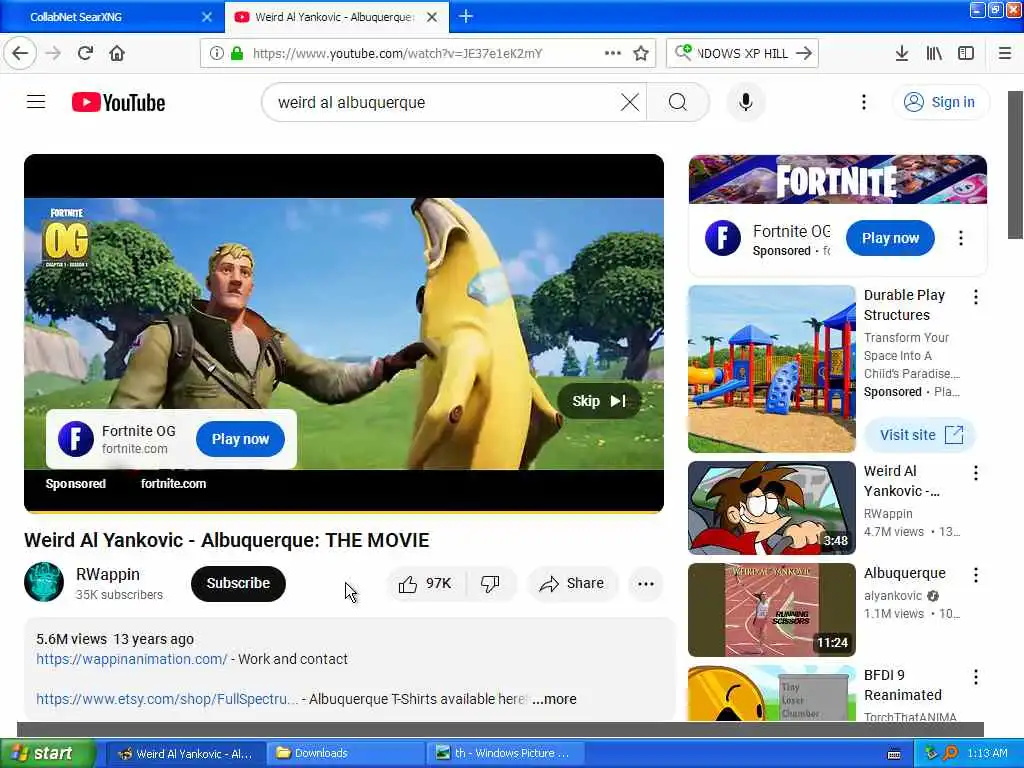This screenshot has width=1024, height=768.
Task: Open the browser downloads panel
Action: [902, 54]
